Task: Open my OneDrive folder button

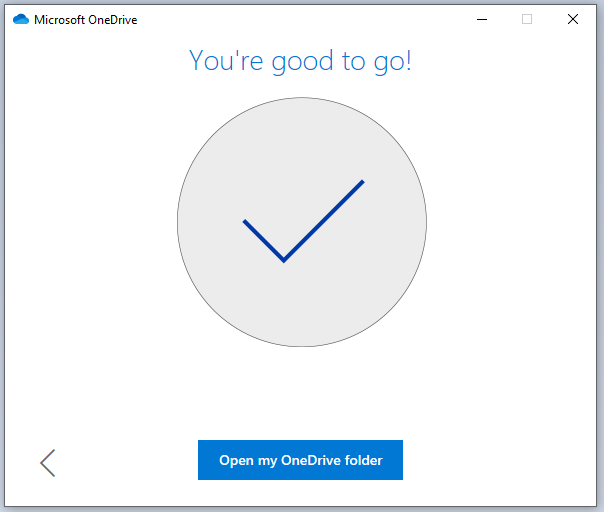Action: (x=300, y=460)
